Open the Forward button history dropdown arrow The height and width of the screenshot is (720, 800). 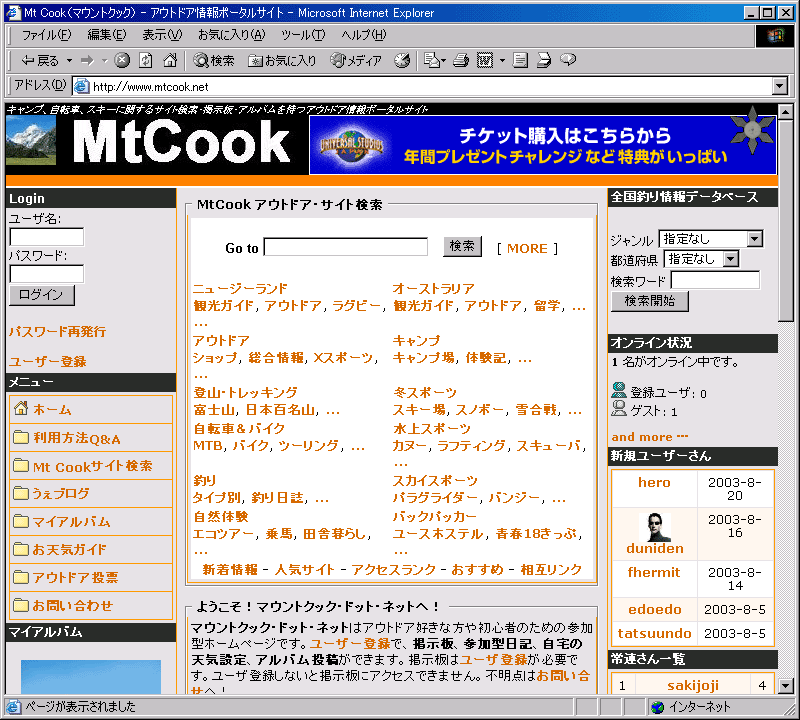[x=105, y=61]
